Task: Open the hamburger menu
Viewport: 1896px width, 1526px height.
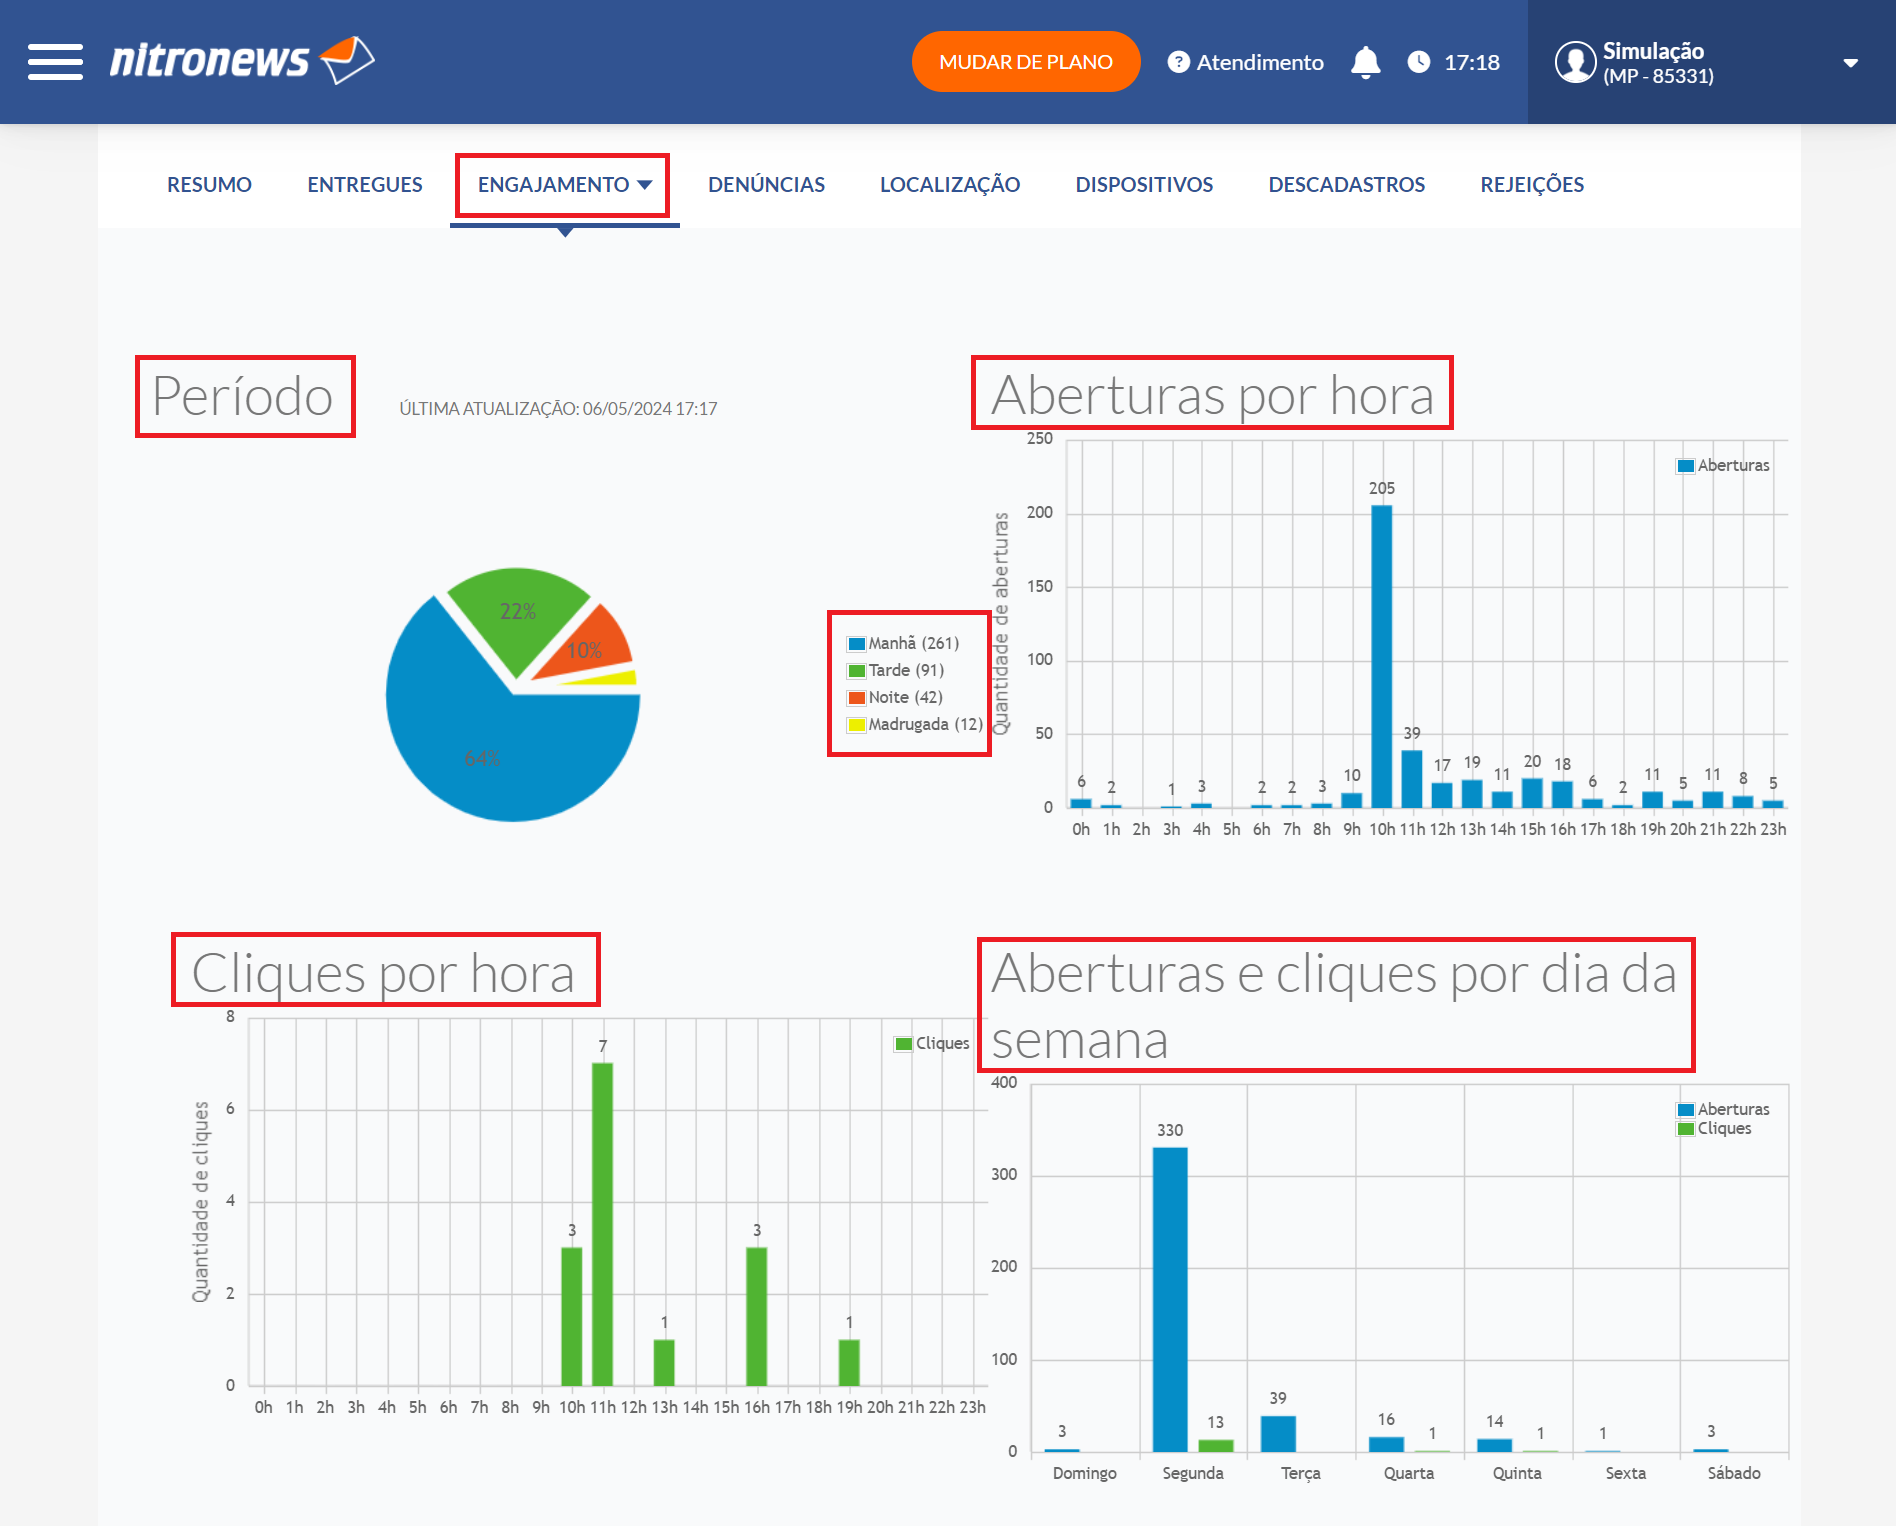Action: (x=55, y=62)
